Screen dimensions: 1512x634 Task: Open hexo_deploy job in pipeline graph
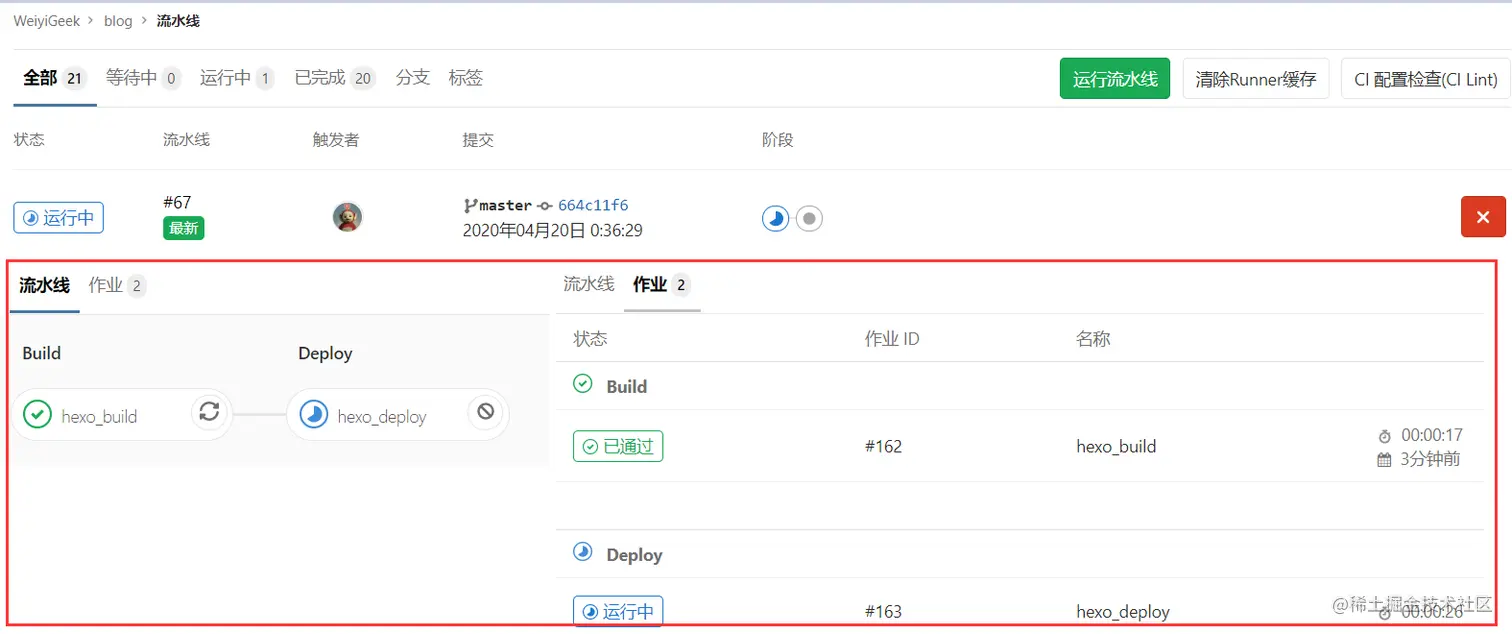[382, 416]
